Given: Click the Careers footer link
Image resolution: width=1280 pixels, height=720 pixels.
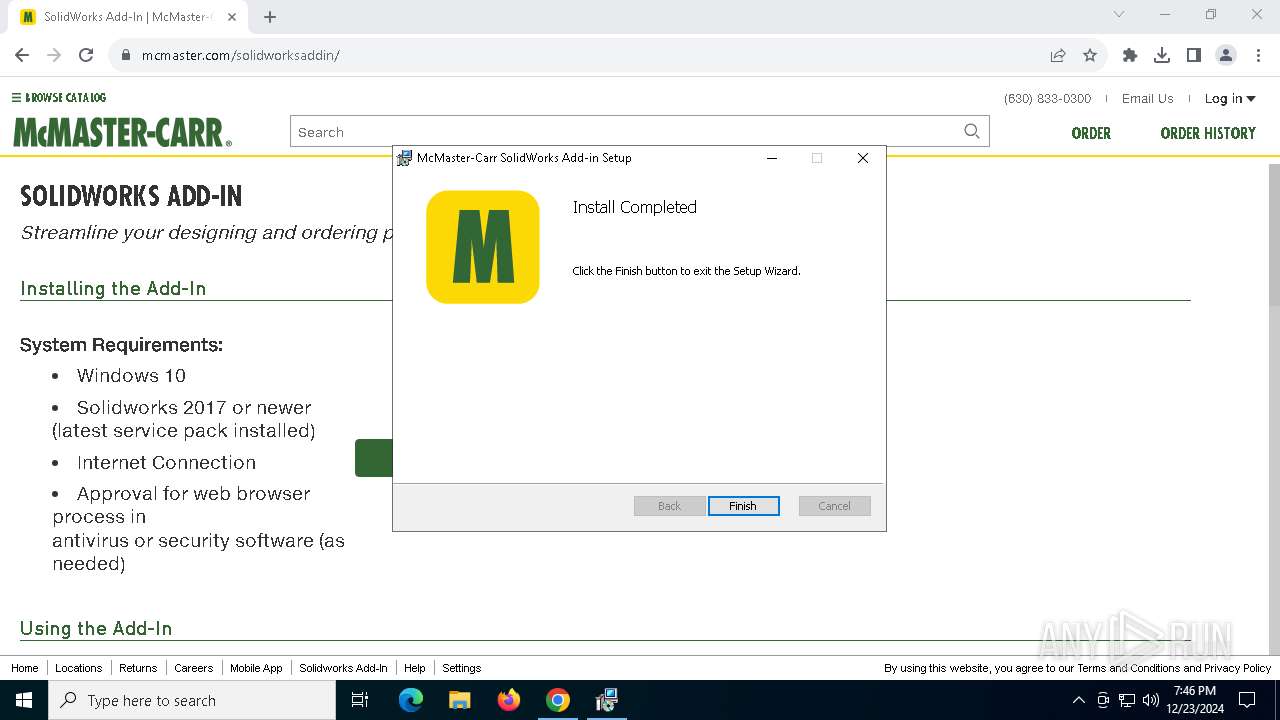Looking at the screenshot, I should [x=193, y=668].
